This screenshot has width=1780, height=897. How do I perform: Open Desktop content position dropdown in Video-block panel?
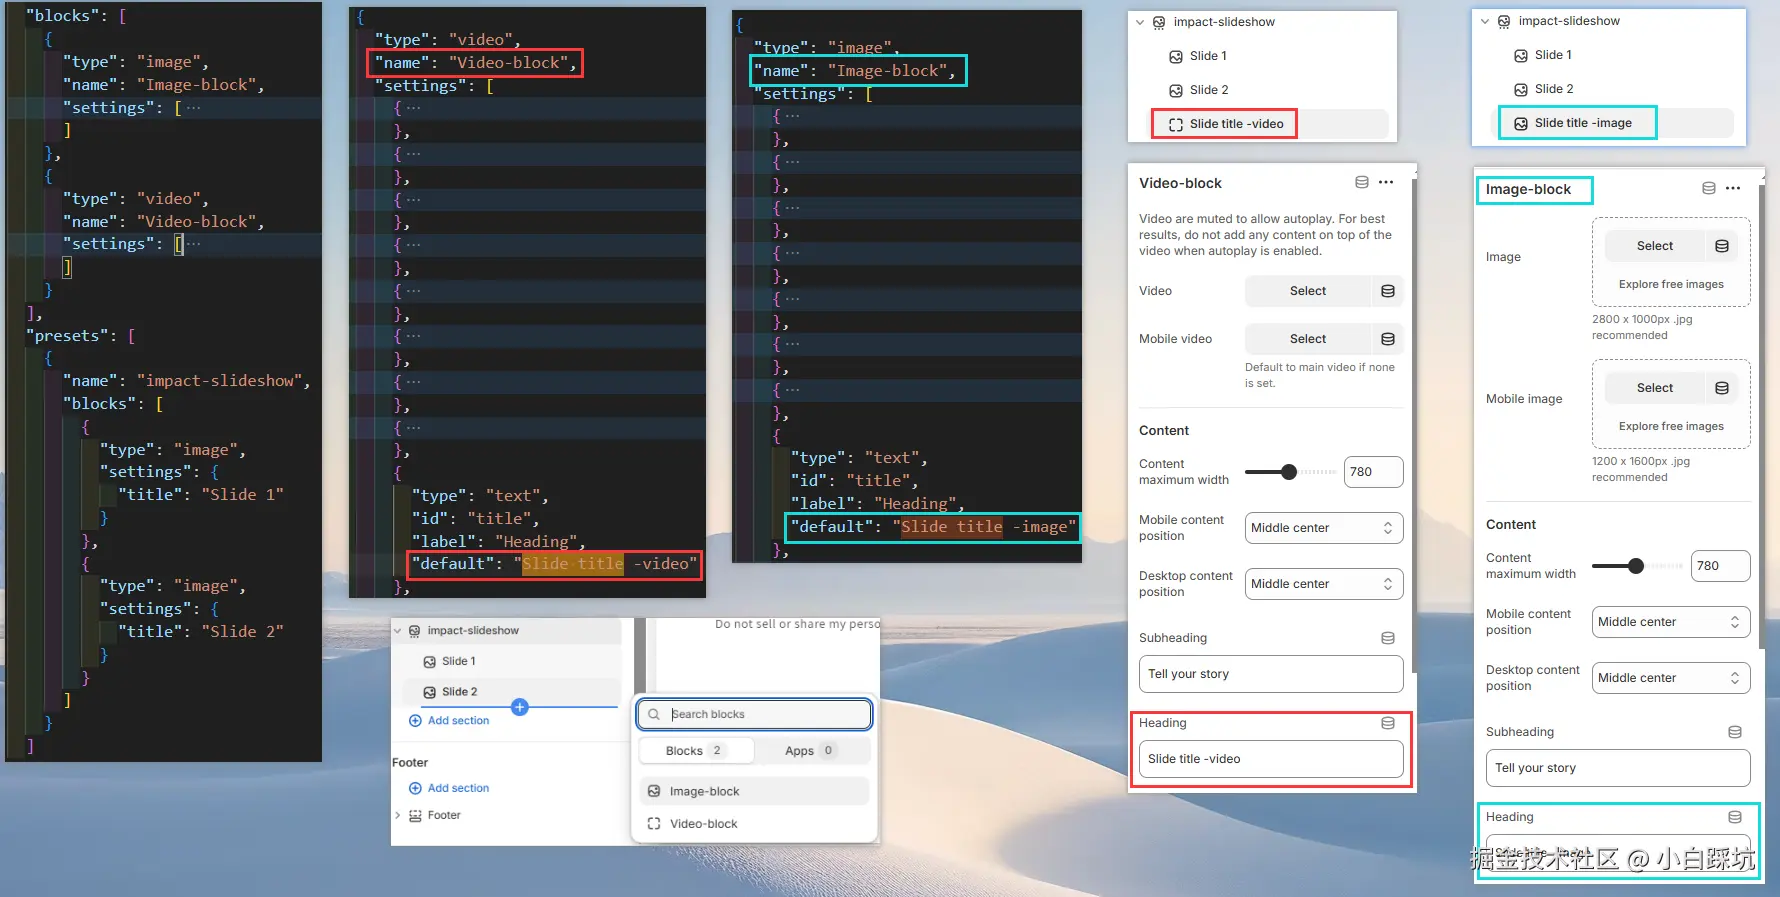1324,584
